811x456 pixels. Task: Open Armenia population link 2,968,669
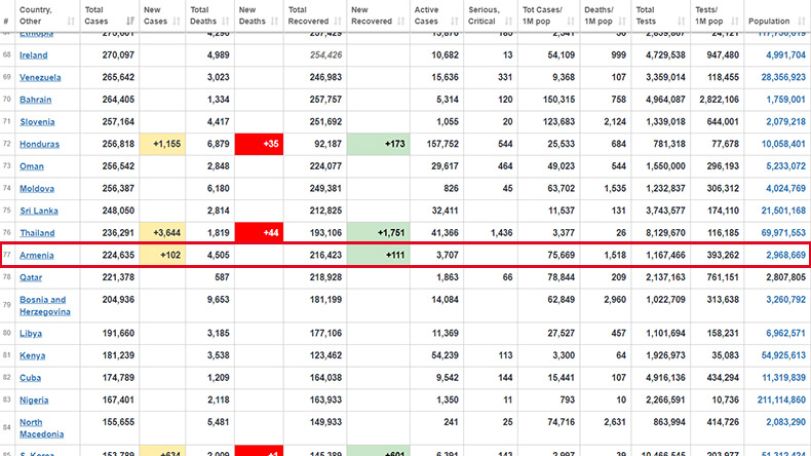tap(786, 255)
